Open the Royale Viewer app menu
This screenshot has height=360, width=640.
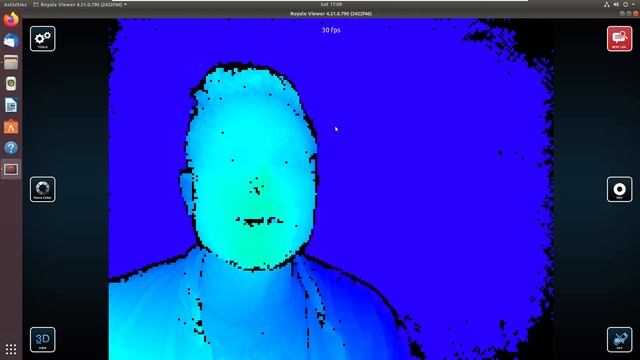(x=80, y=4)
